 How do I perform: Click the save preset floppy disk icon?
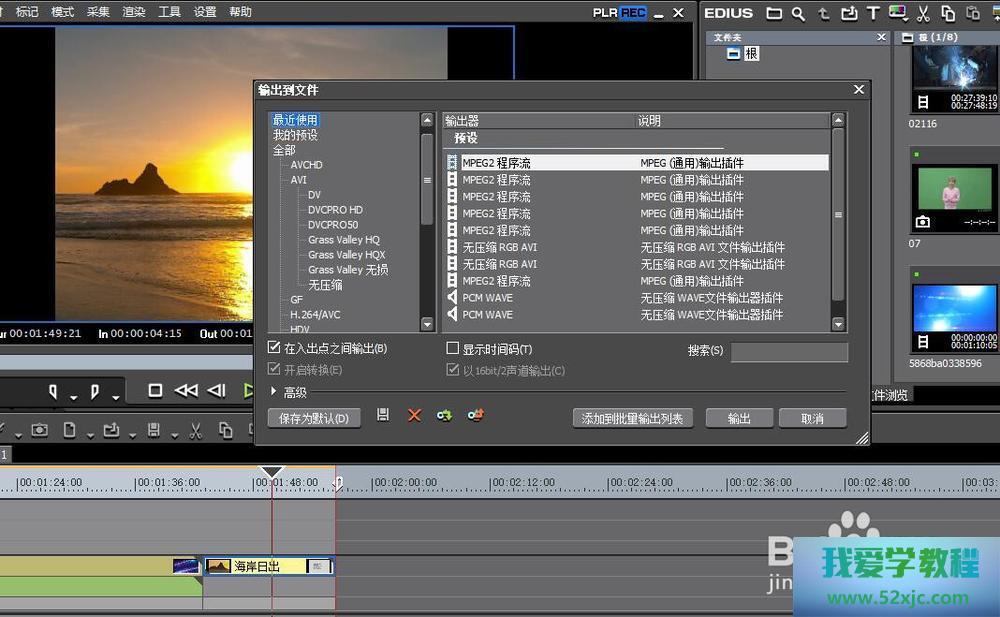pyautogui.click(x=383, y=415)
